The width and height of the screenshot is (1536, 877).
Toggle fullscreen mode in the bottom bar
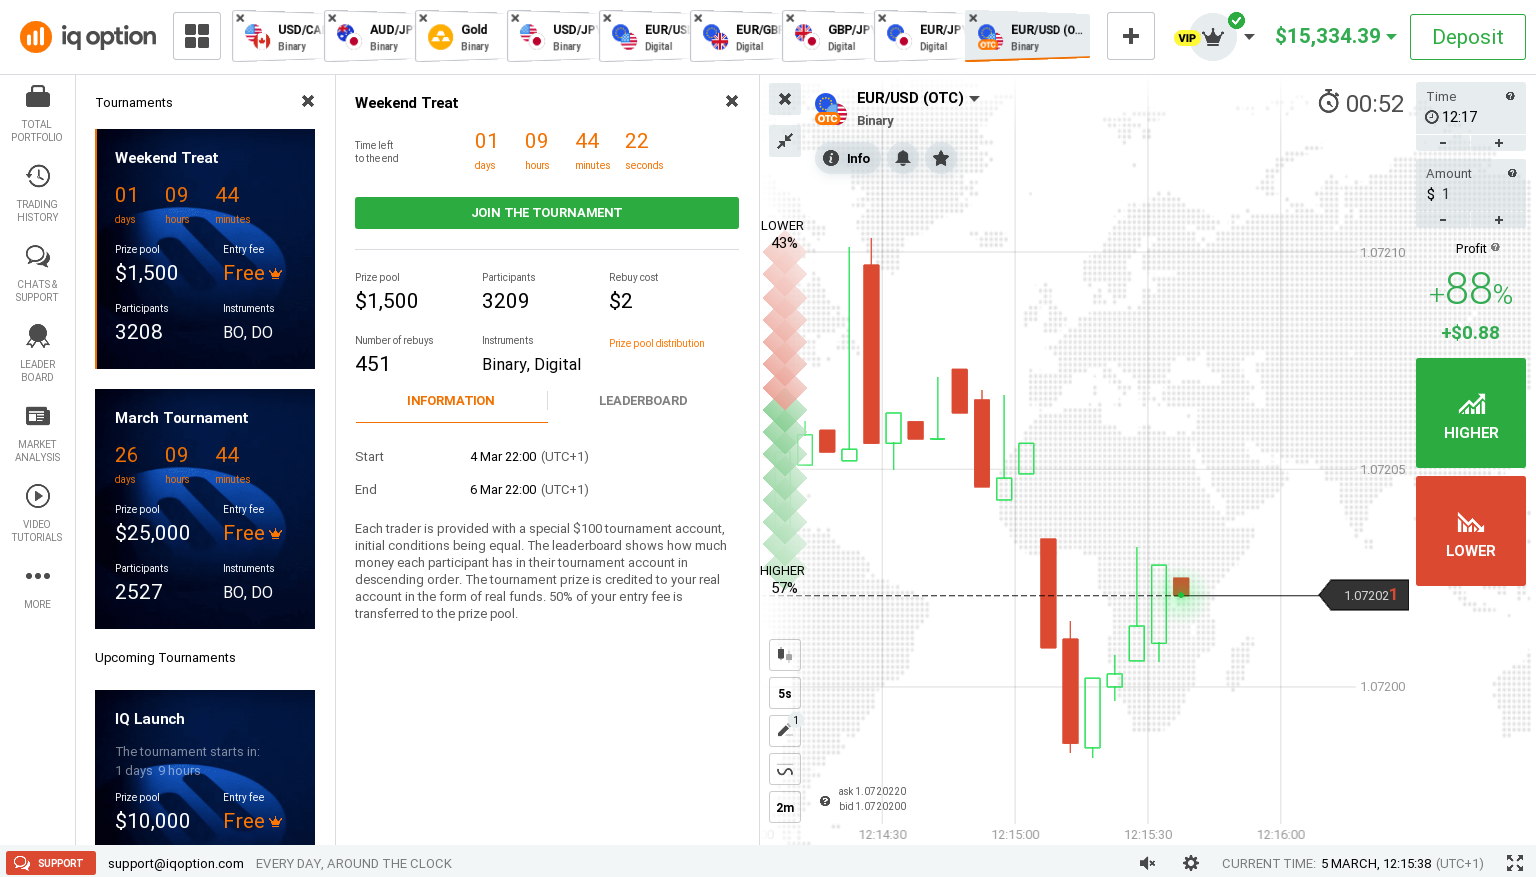click(1515, 863)
